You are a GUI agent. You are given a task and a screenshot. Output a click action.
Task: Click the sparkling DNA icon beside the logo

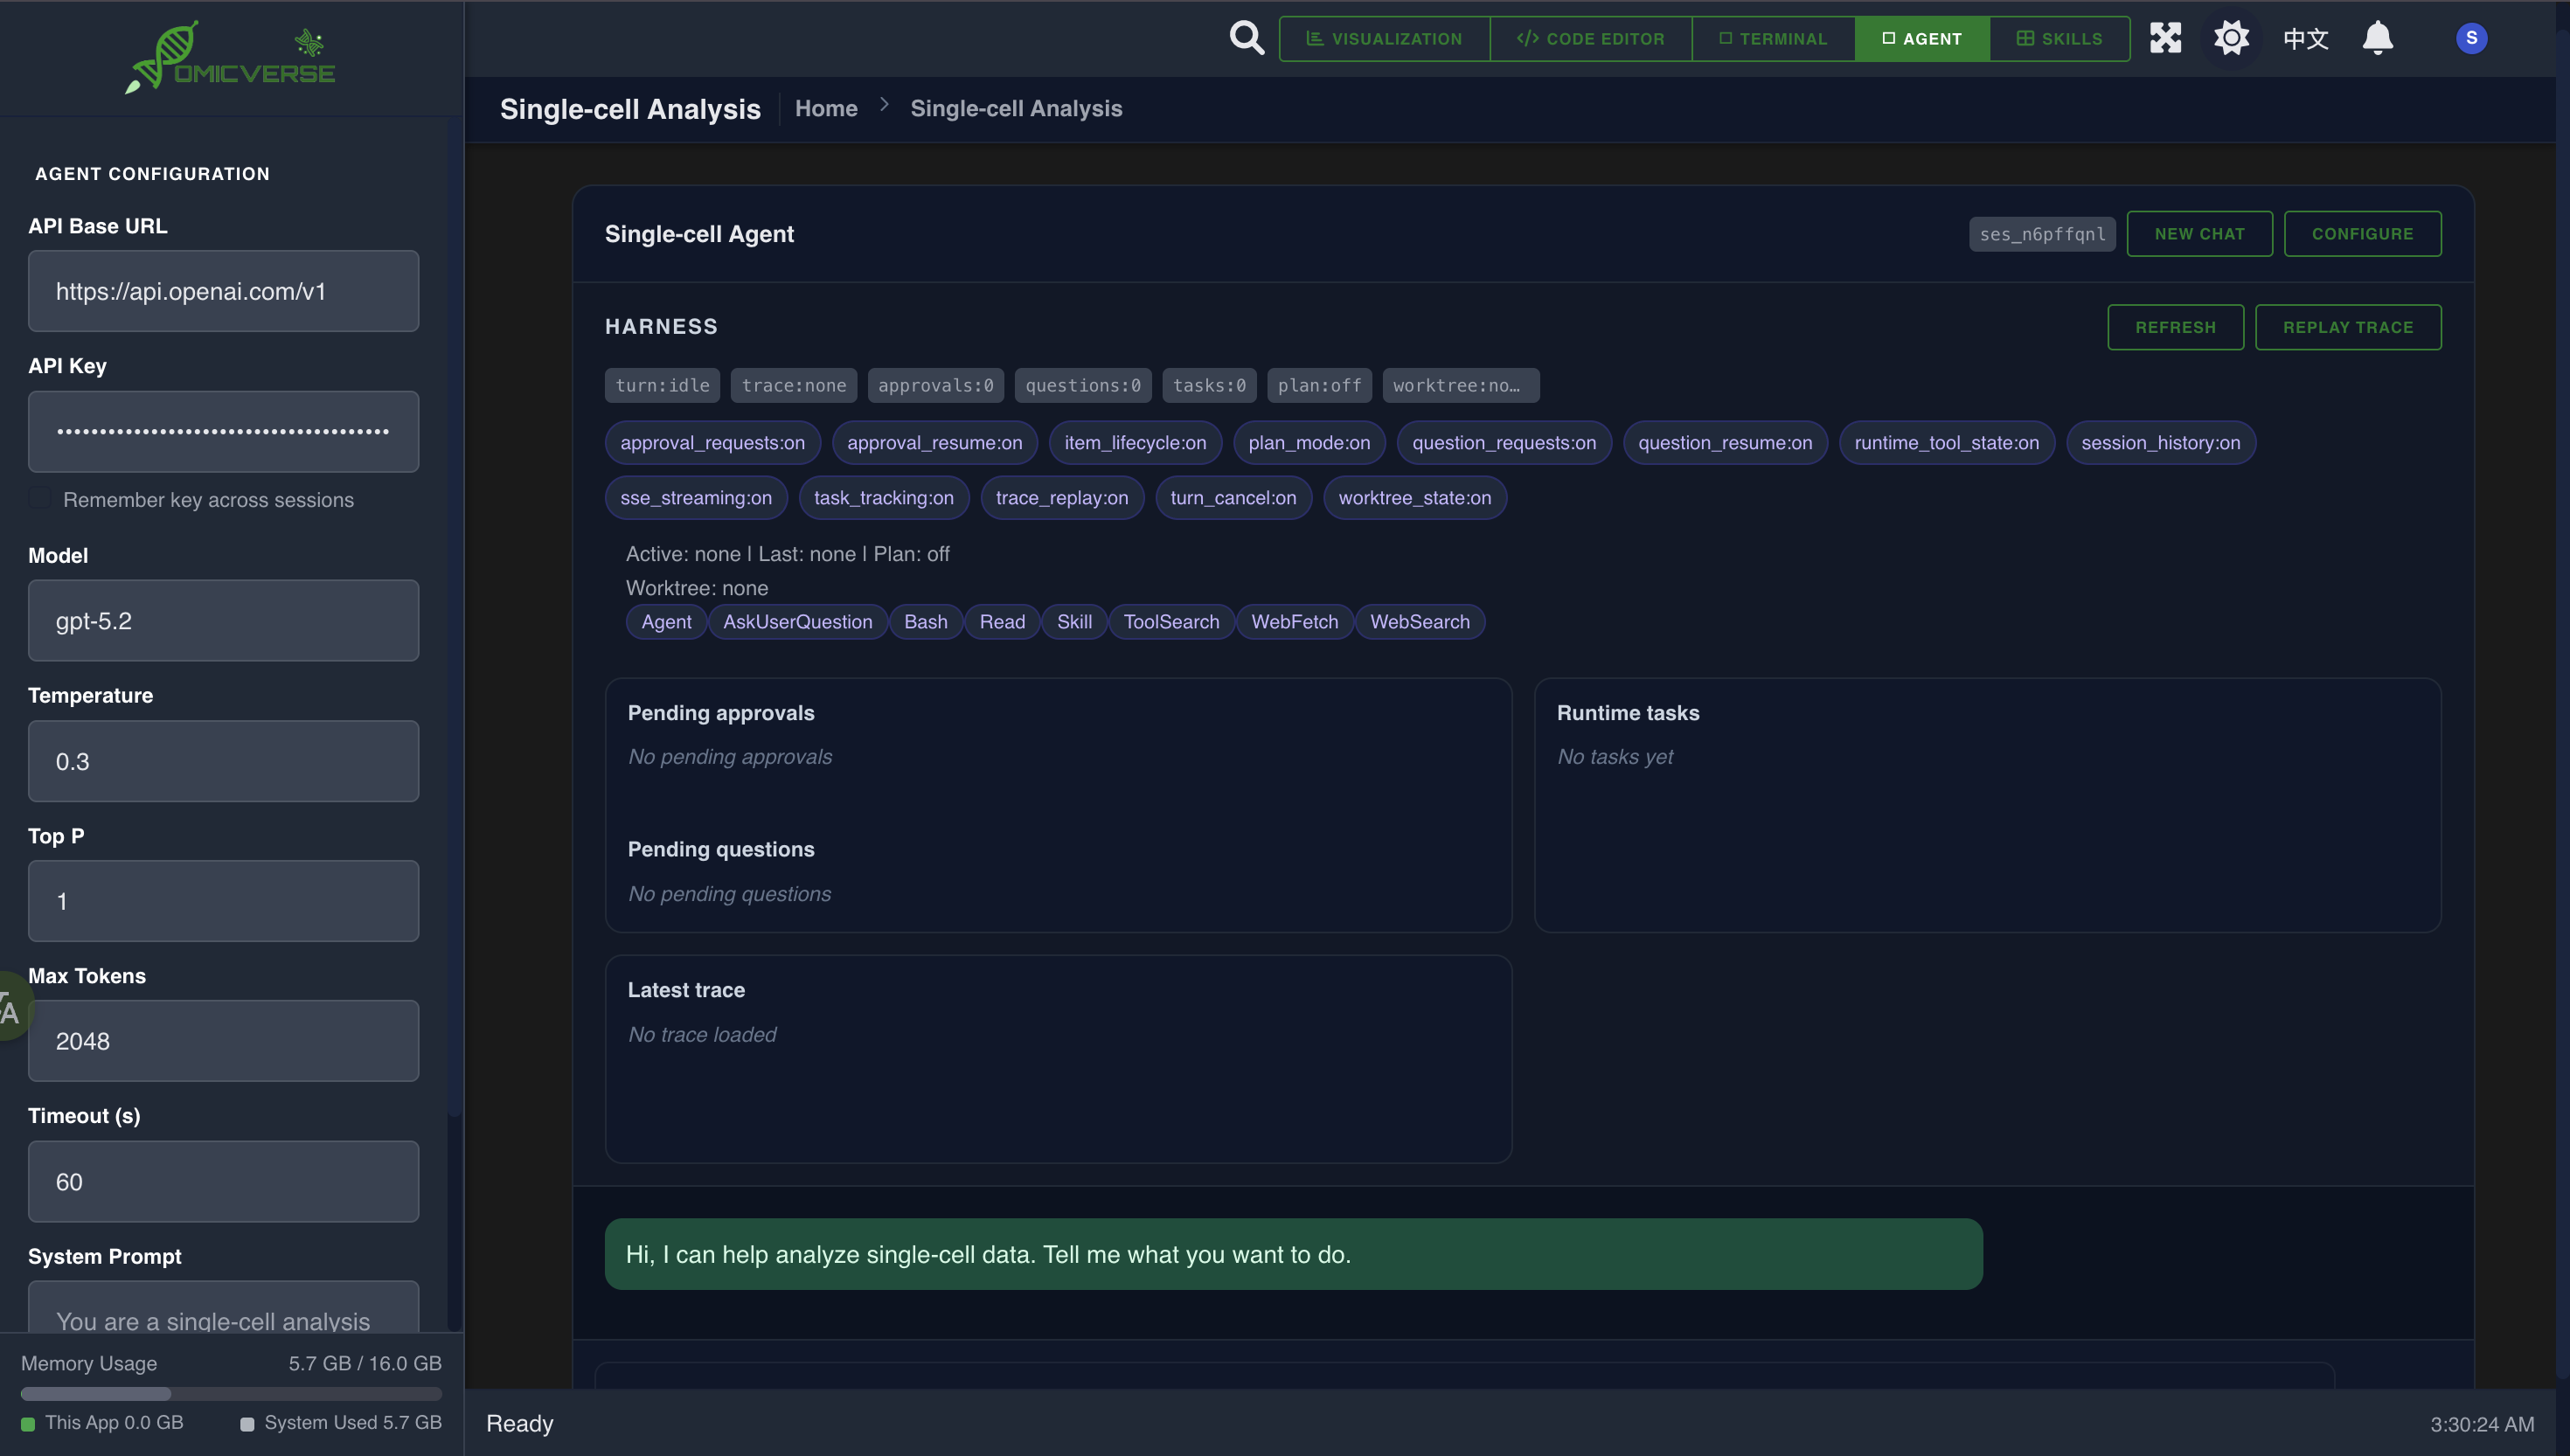tap(309, 44)
